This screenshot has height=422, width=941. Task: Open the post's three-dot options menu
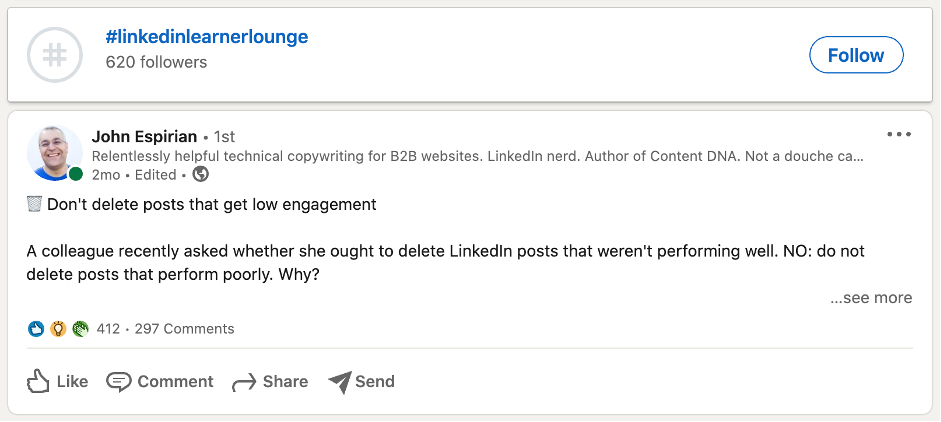coord(898,135)
